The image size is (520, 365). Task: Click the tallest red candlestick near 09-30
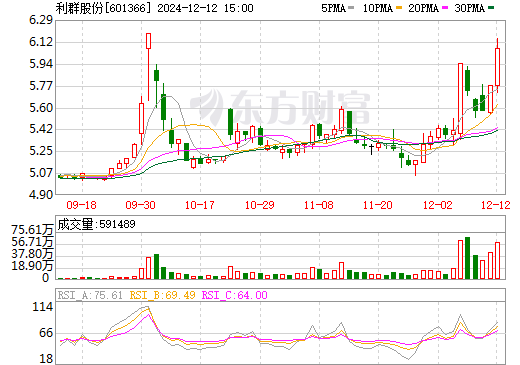(148, 67)
